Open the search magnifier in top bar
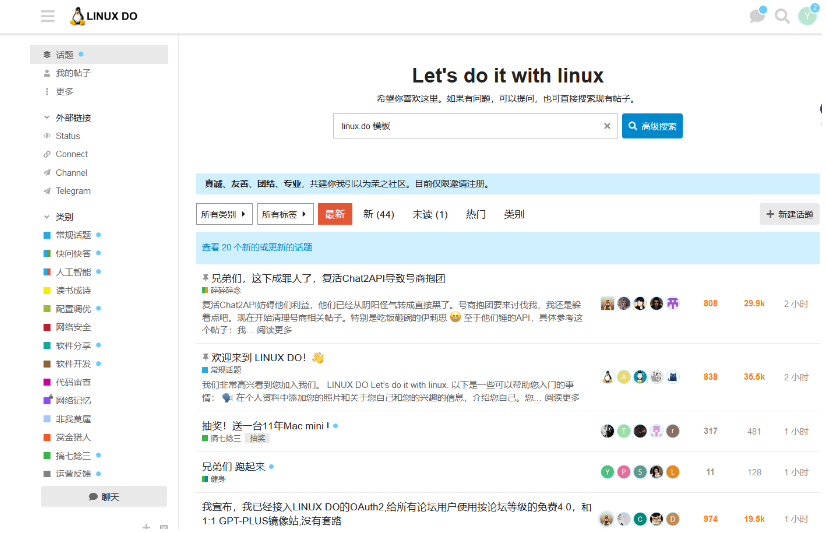Image resolution: width=826 pixels, height=533 pixels. pyautogui.click(x=782, y=16)
